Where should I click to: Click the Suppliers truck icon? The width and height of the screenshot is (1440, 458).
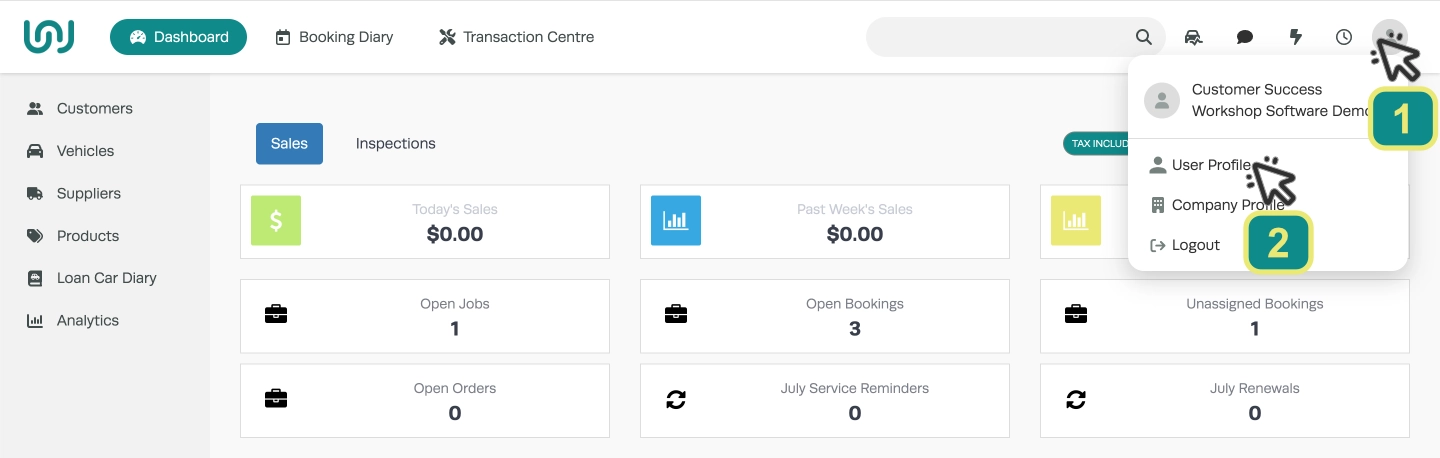[x=35, y=193]
